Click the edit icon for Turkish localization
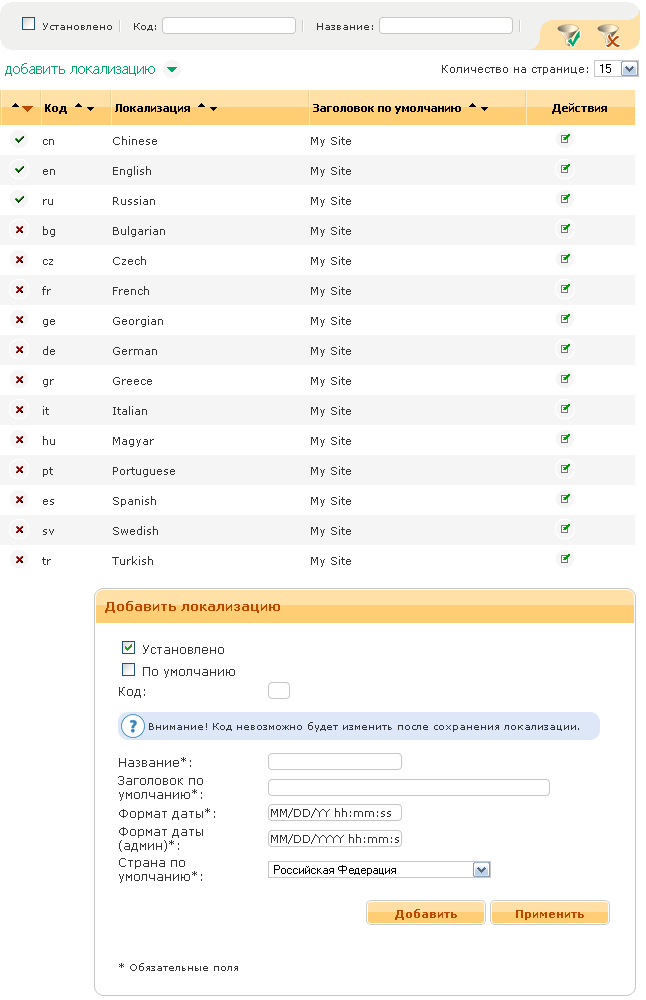Image resolution: width=646 pixels, height=1000 pixels. (x=566, y=559)
